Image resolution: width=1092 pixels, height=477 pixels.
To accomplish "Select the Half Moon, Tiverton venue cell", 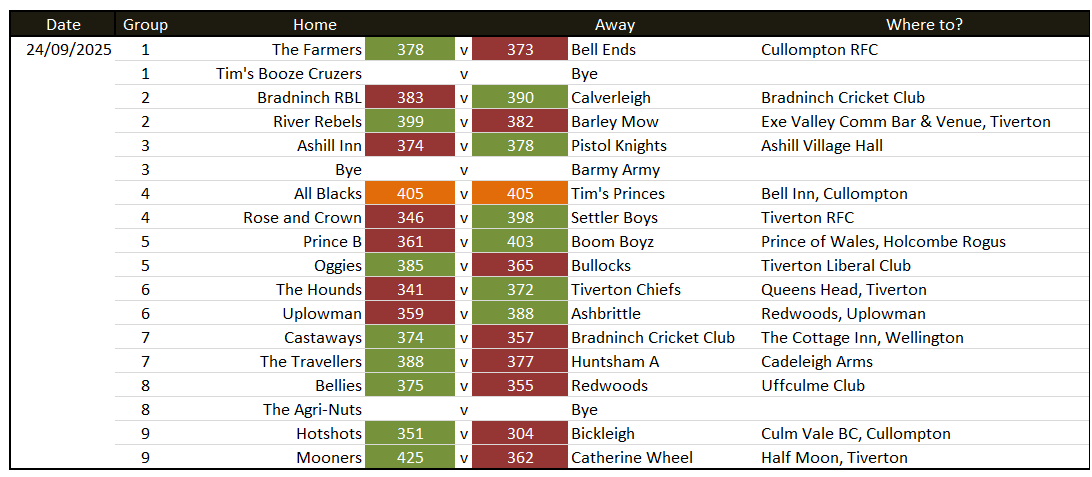I will (x=834, y=458).
